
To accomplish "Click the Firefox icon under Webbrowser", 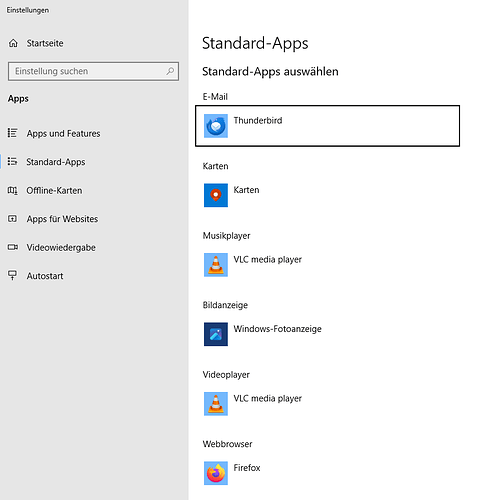I will [216, 473].
